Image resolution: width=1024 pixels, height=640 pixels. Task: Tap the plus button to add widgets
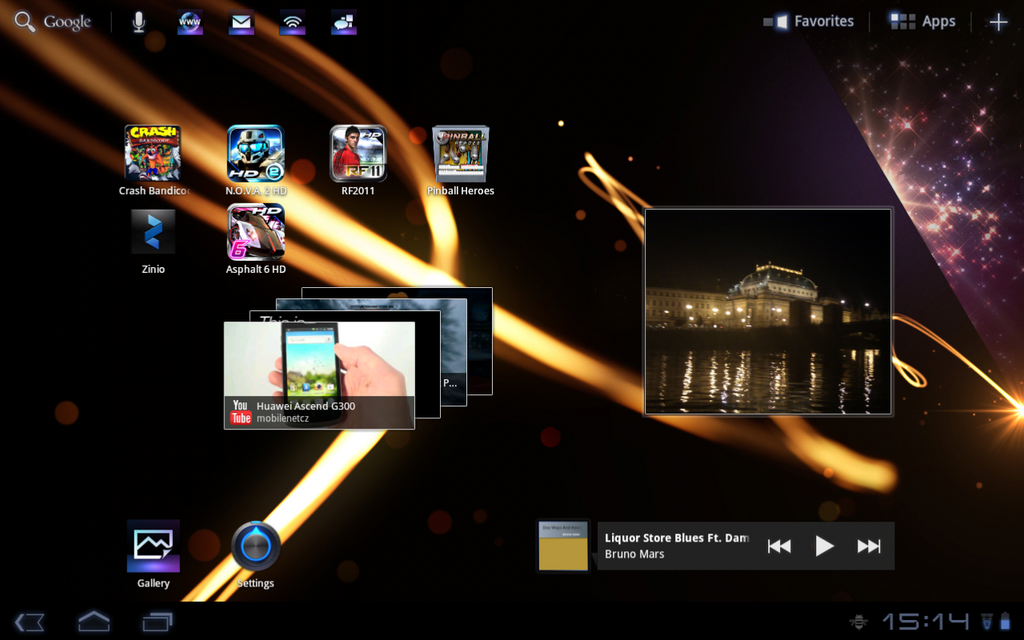tap(998, 20)
